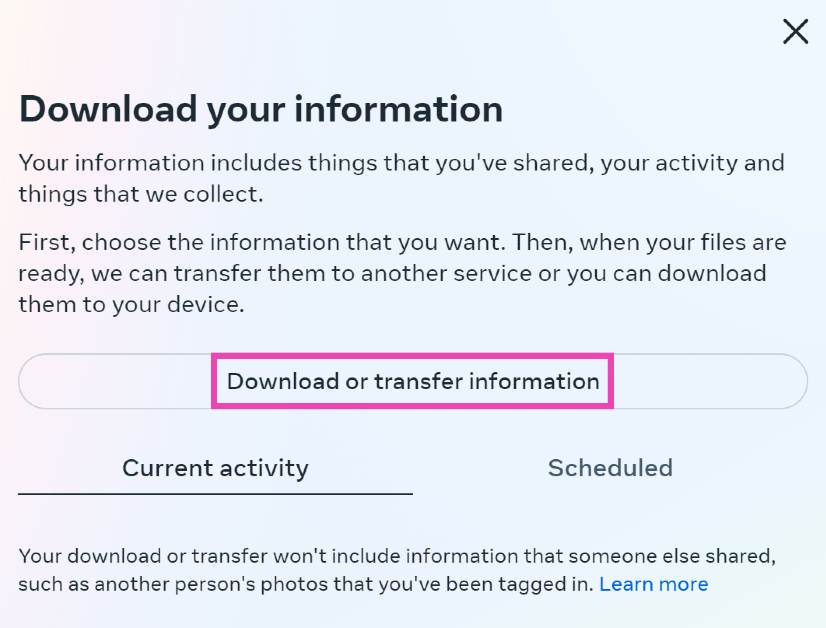This screenshot has height=628, width=826.
Task: Close the Download your information dialog
Action: click(x=795, y=32)
